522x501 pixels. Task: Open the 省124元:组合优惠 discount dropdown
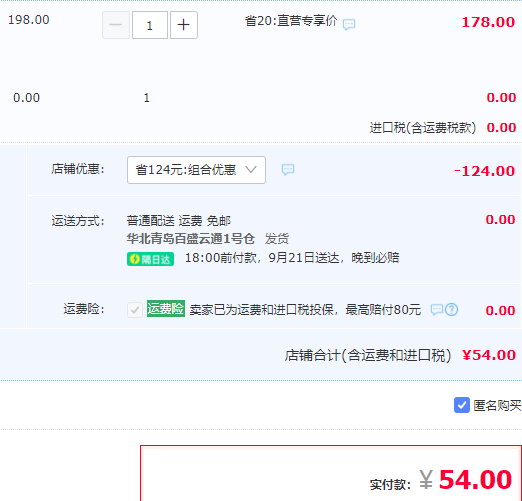point(196,170)
